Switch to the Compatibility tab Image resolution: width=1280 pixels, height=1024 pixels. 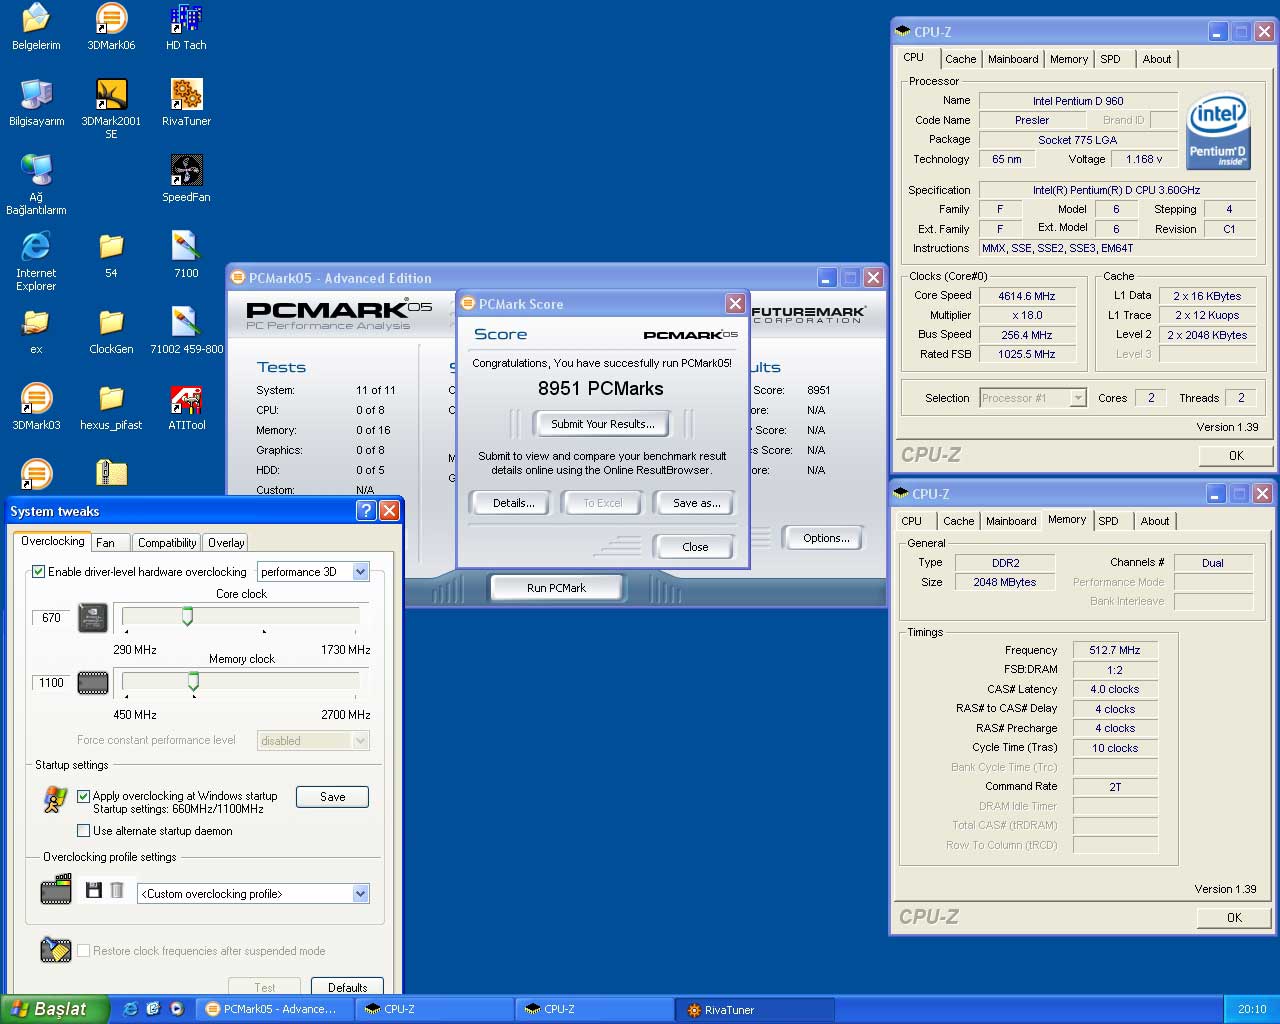(x=167, y=543)
